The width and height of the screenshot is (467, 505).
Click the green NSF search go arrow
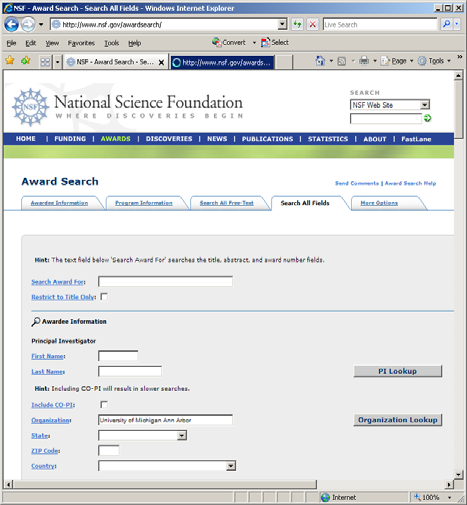(427, 118)
